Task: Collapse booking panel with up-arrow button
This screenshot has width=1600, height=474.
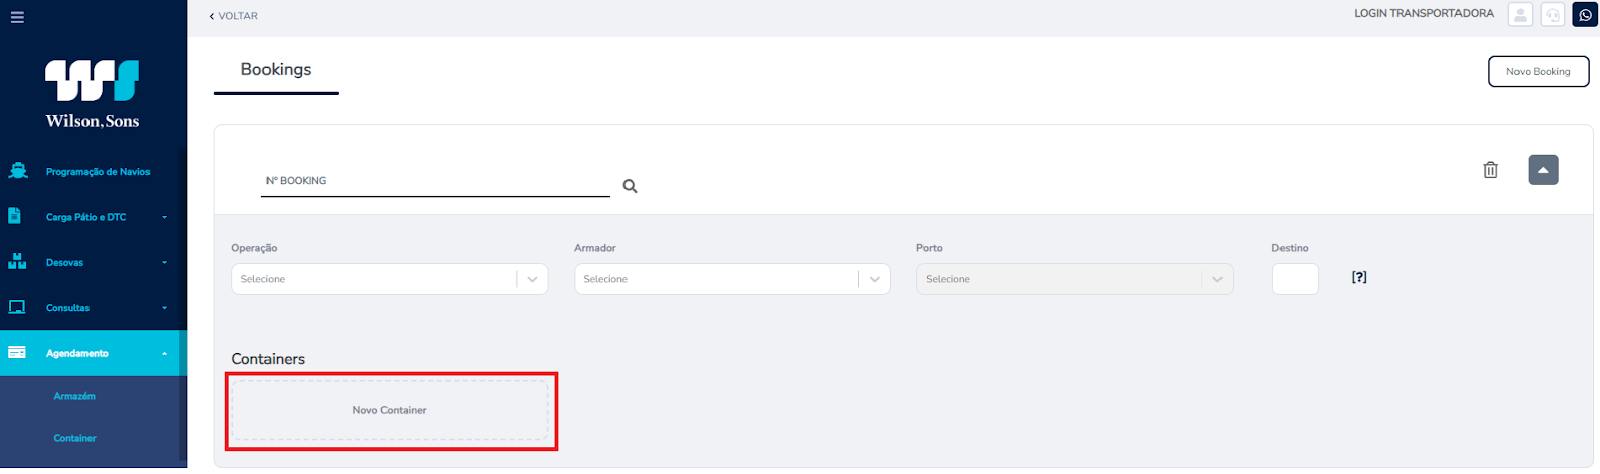Action: pyautogui.click(x=1543, y=170)
